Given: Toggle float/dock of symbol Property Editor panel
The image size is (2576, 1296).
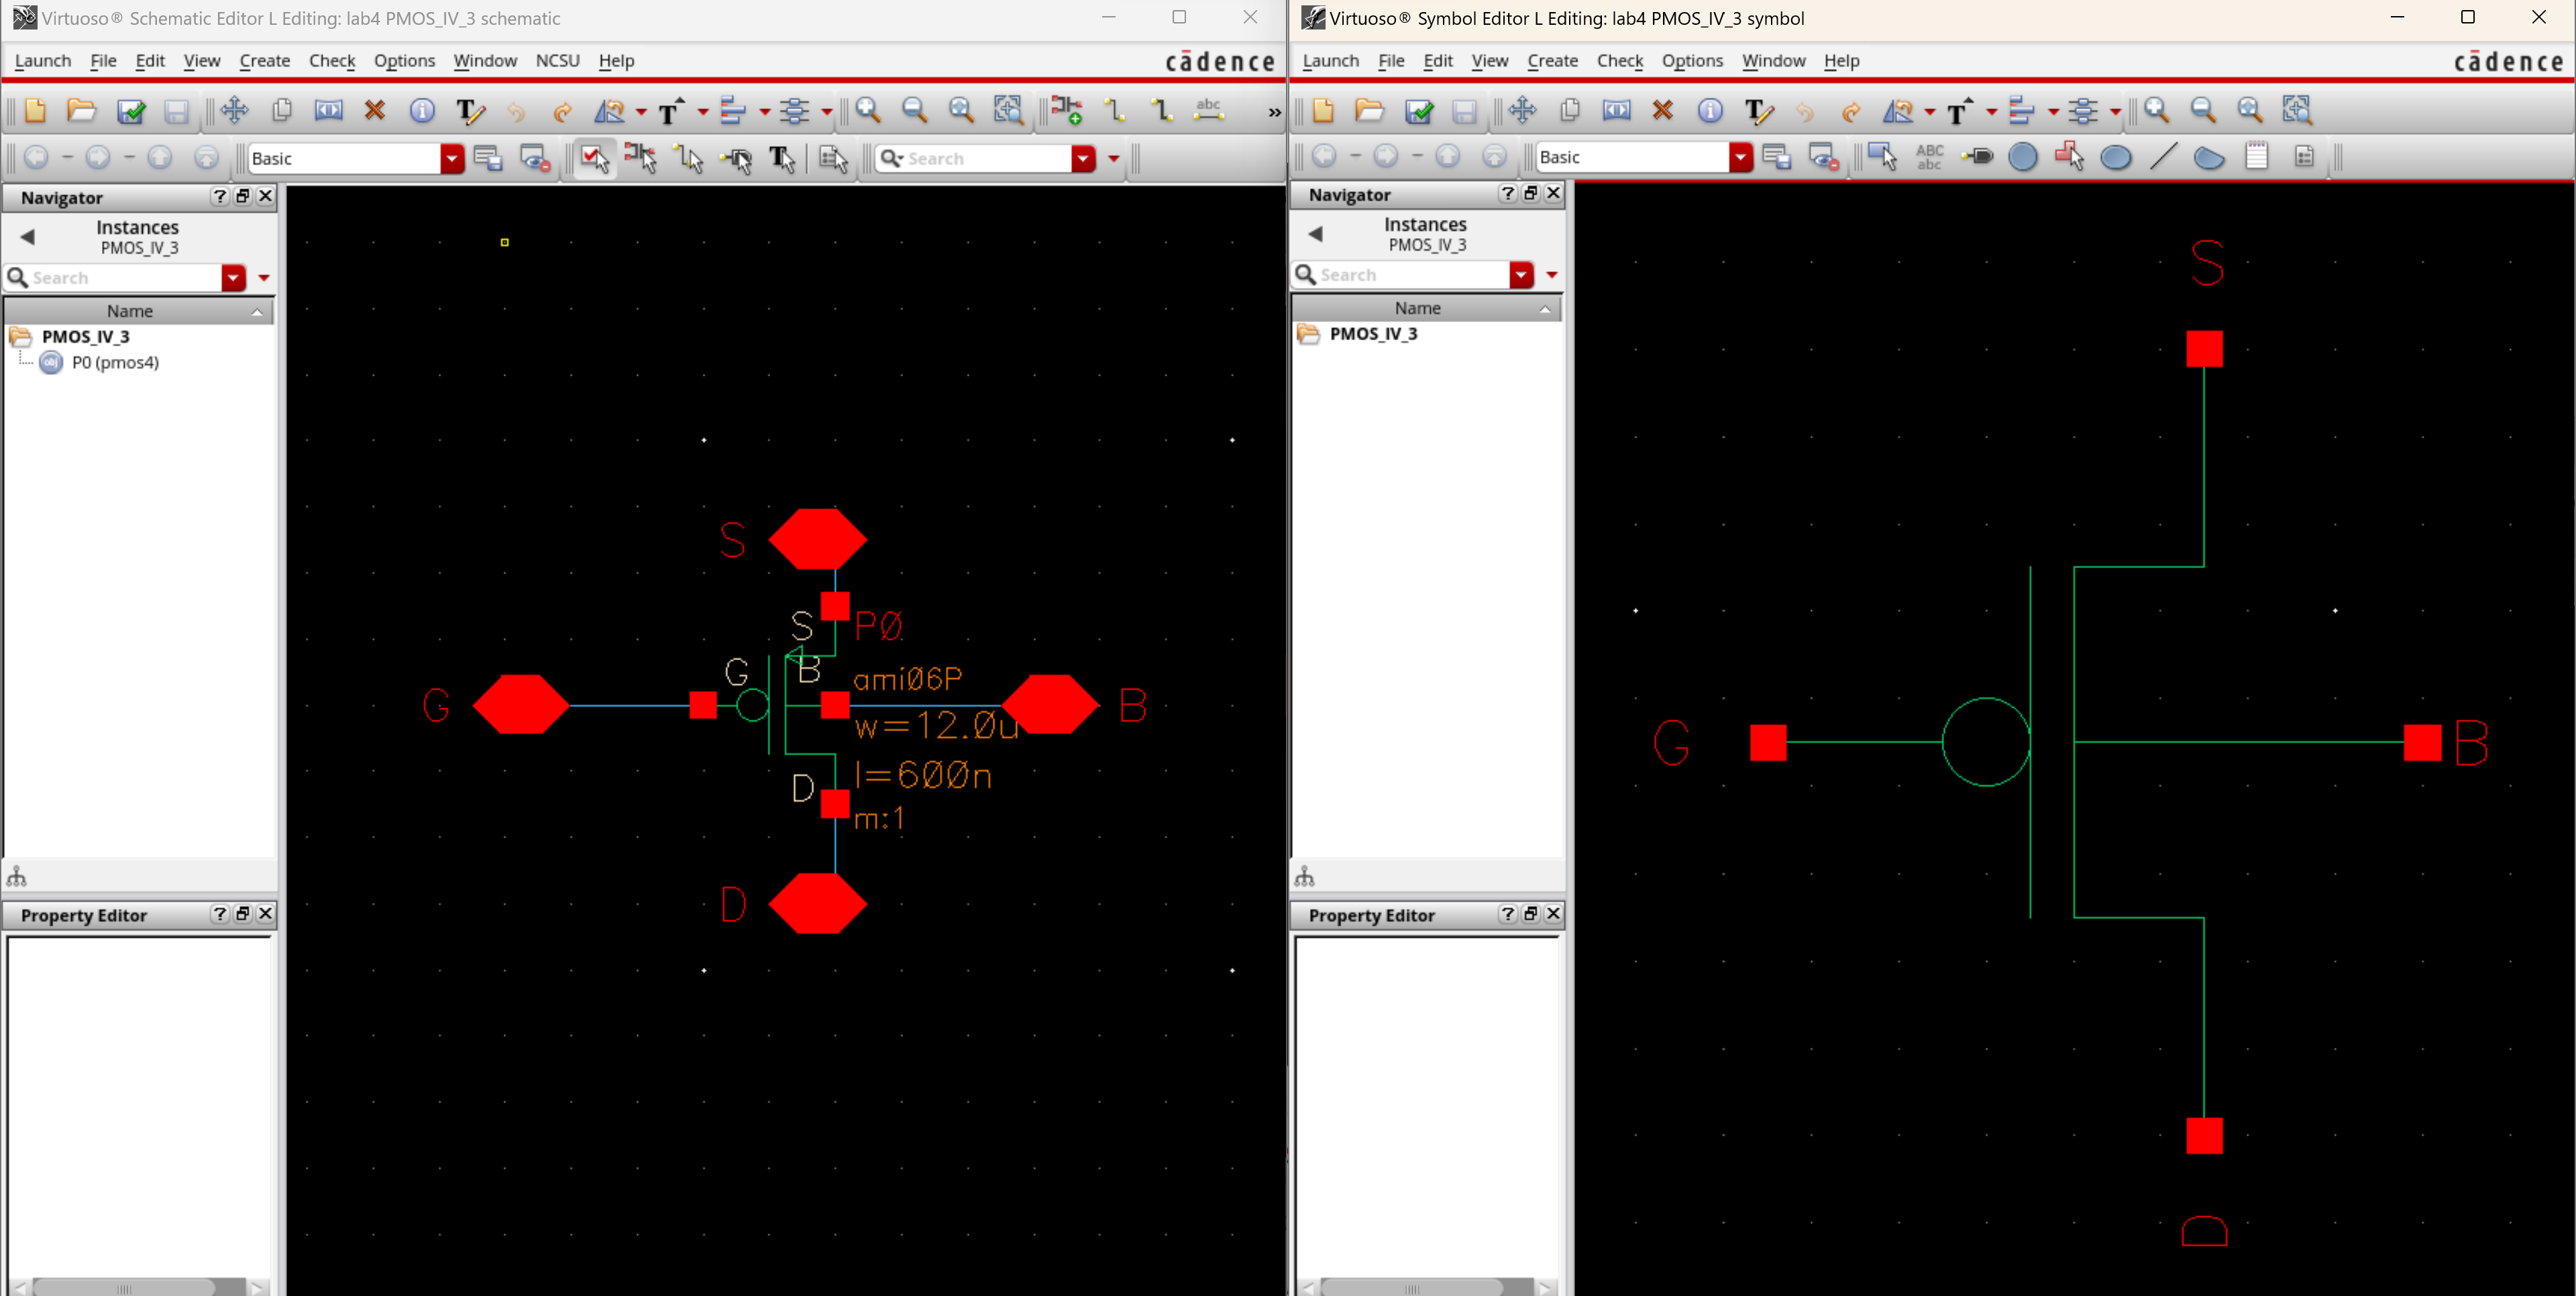Looking at the screenshot, I should coord(1530,914).
